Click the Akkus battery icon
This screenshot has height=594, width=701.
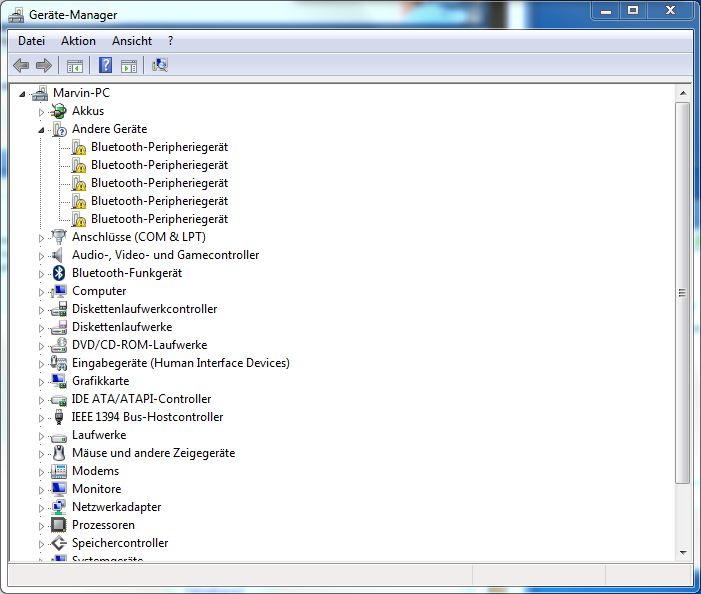coord(58,111)
